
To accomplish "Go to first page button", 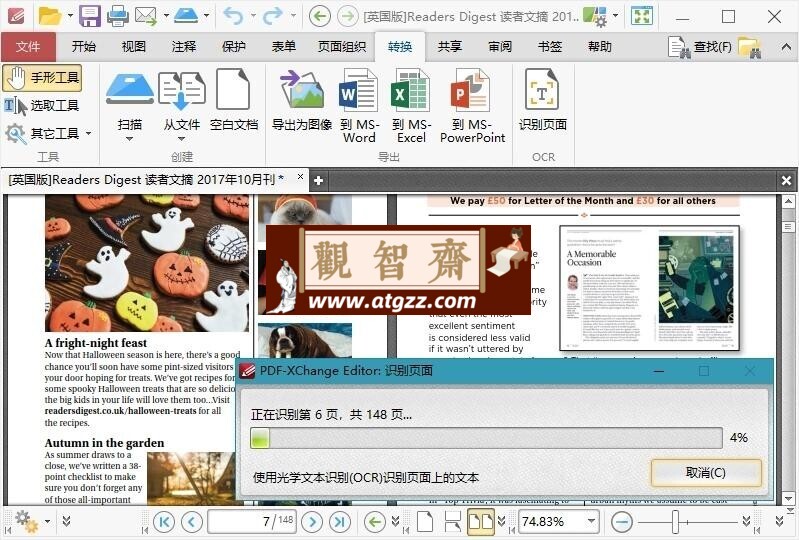I will click(164, 522).
